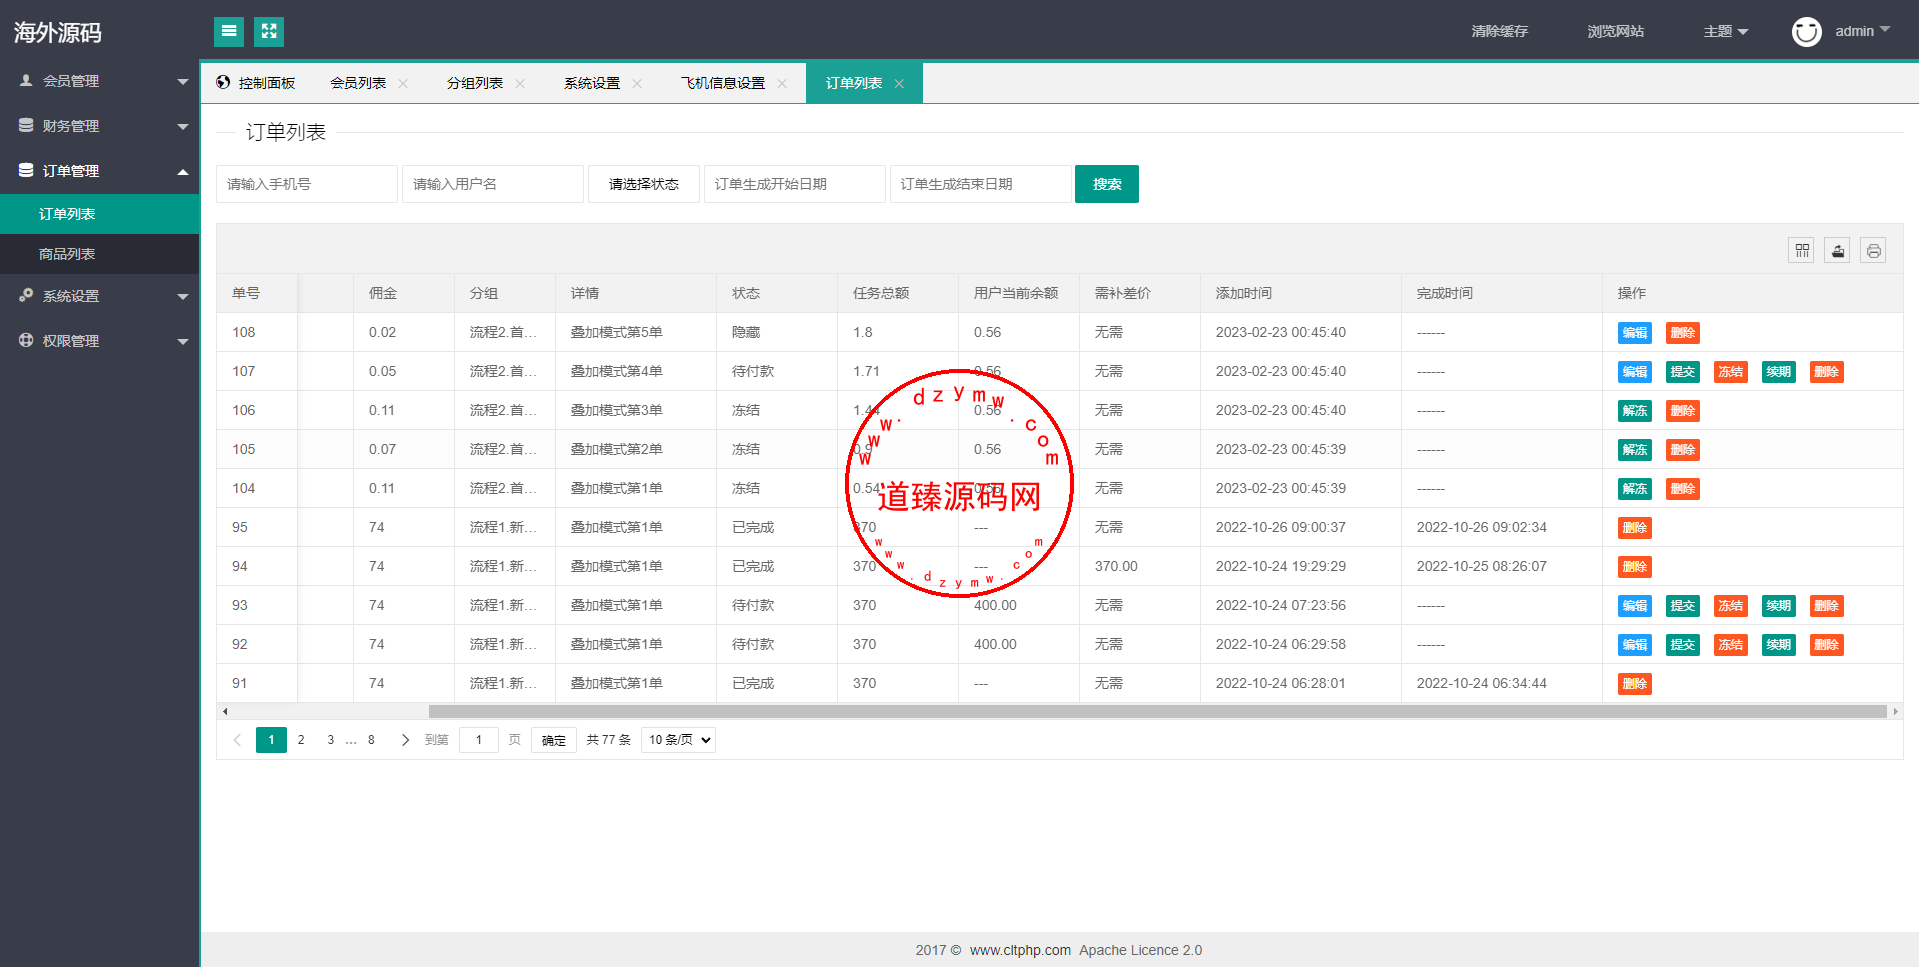1919x967 pixels.
Task: Click 续期 for order 107
Action: tap(1779, 372)
